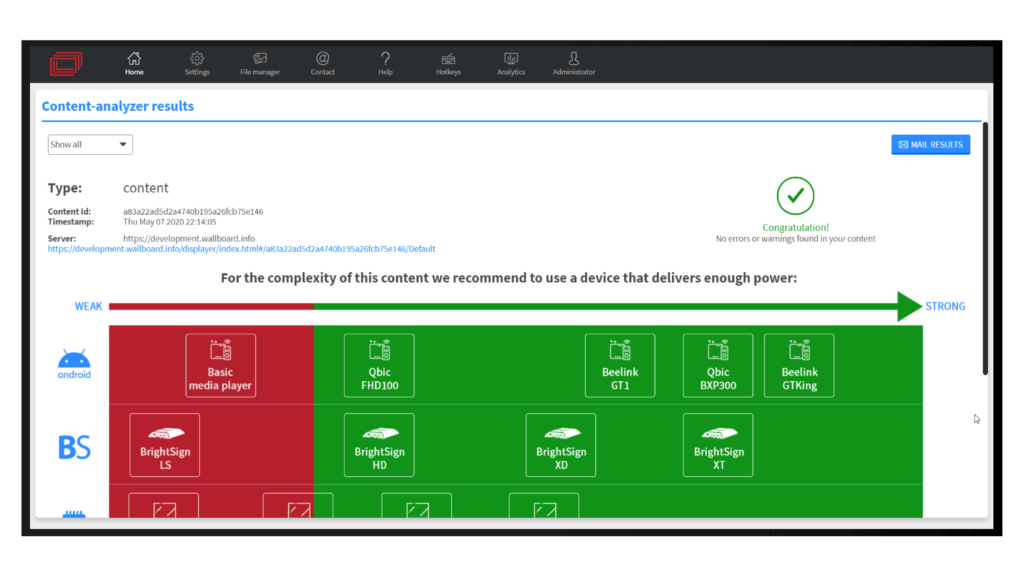Click the Mail Results button
This screenshot has height=576, width=1024.
coord(931,144)
